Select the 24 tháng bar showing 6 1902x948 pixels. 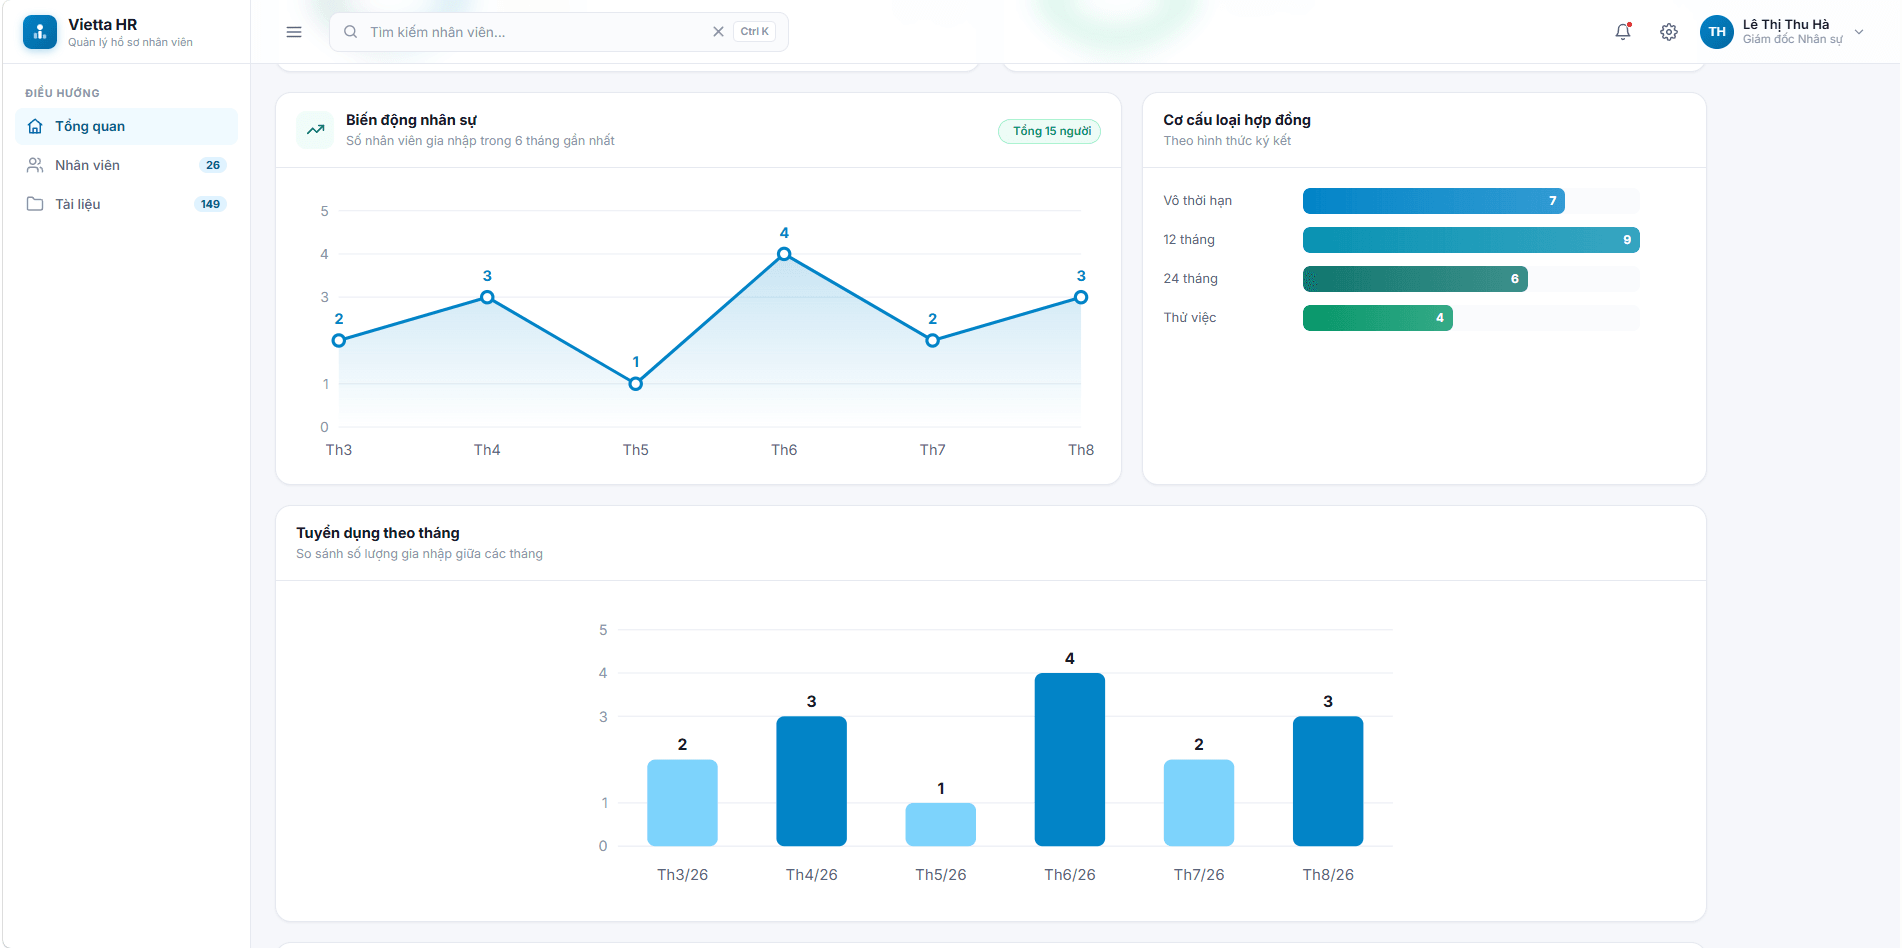coord(1415,279)
